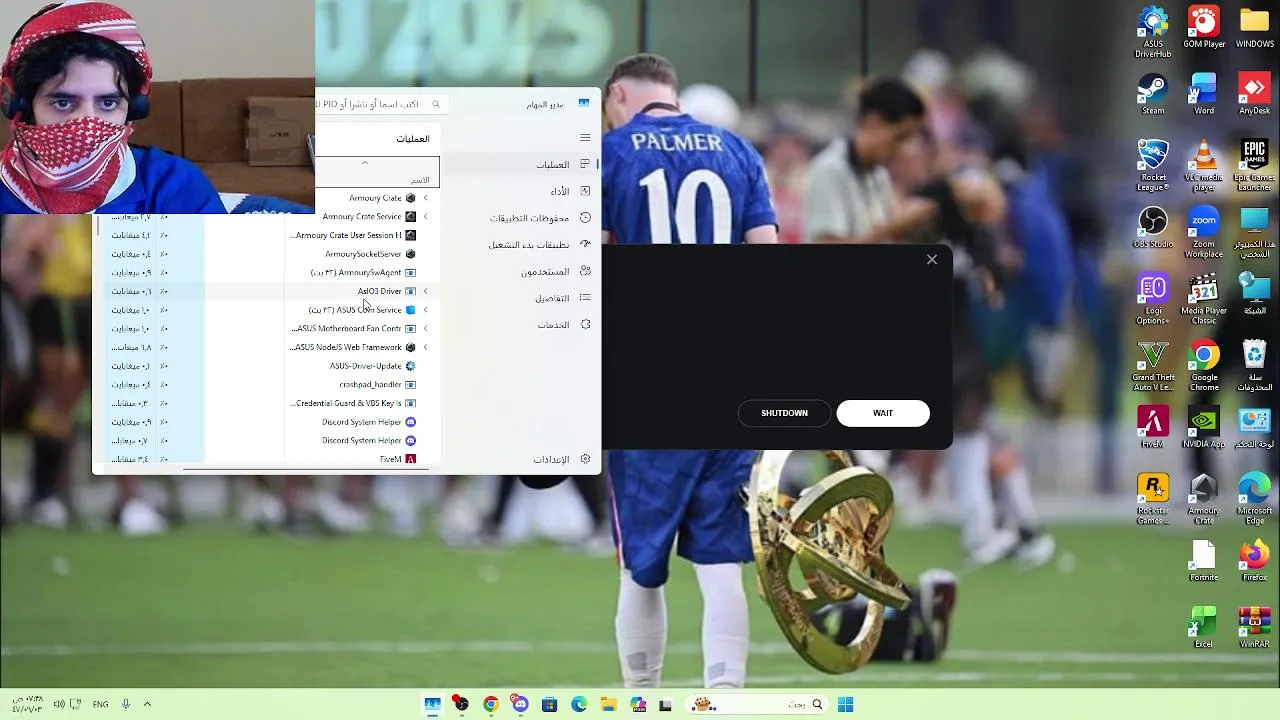Open Microsoft Edge desktop shortcut
This screenshot has width=1280, height=720.
tap(1254, 500)
